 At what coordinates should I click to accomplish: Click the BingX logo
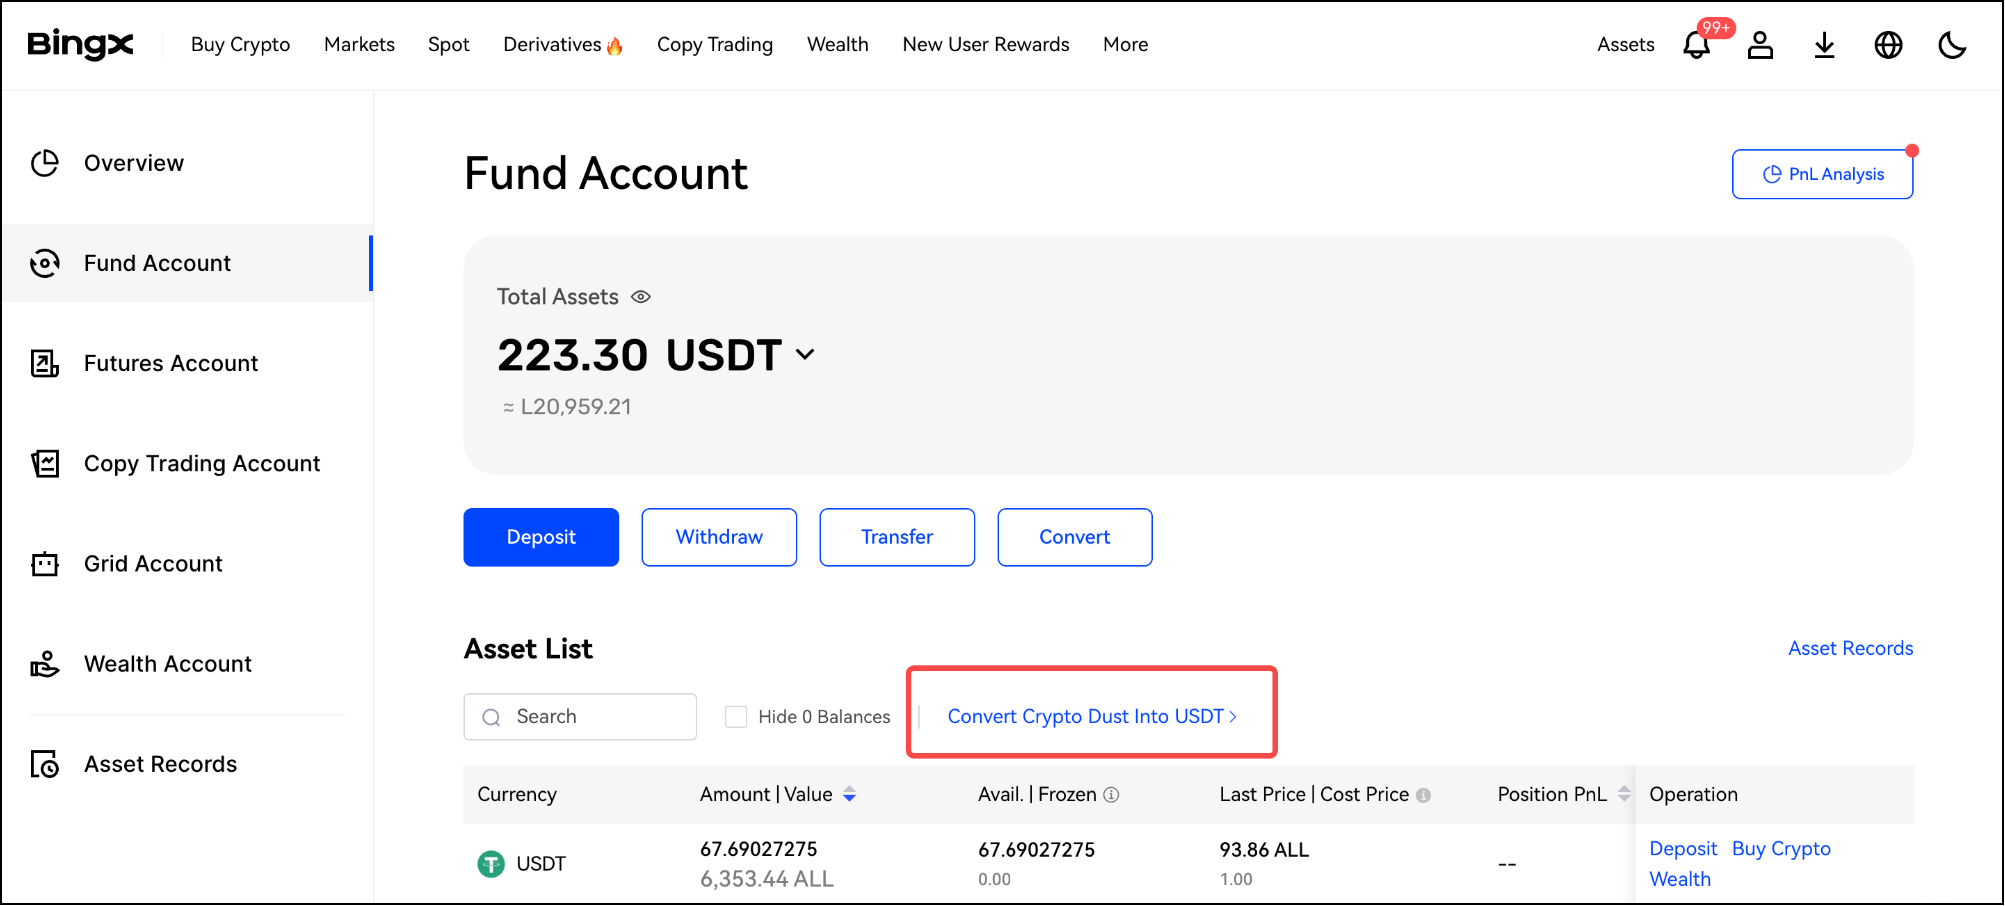click(x=80, y=44)
